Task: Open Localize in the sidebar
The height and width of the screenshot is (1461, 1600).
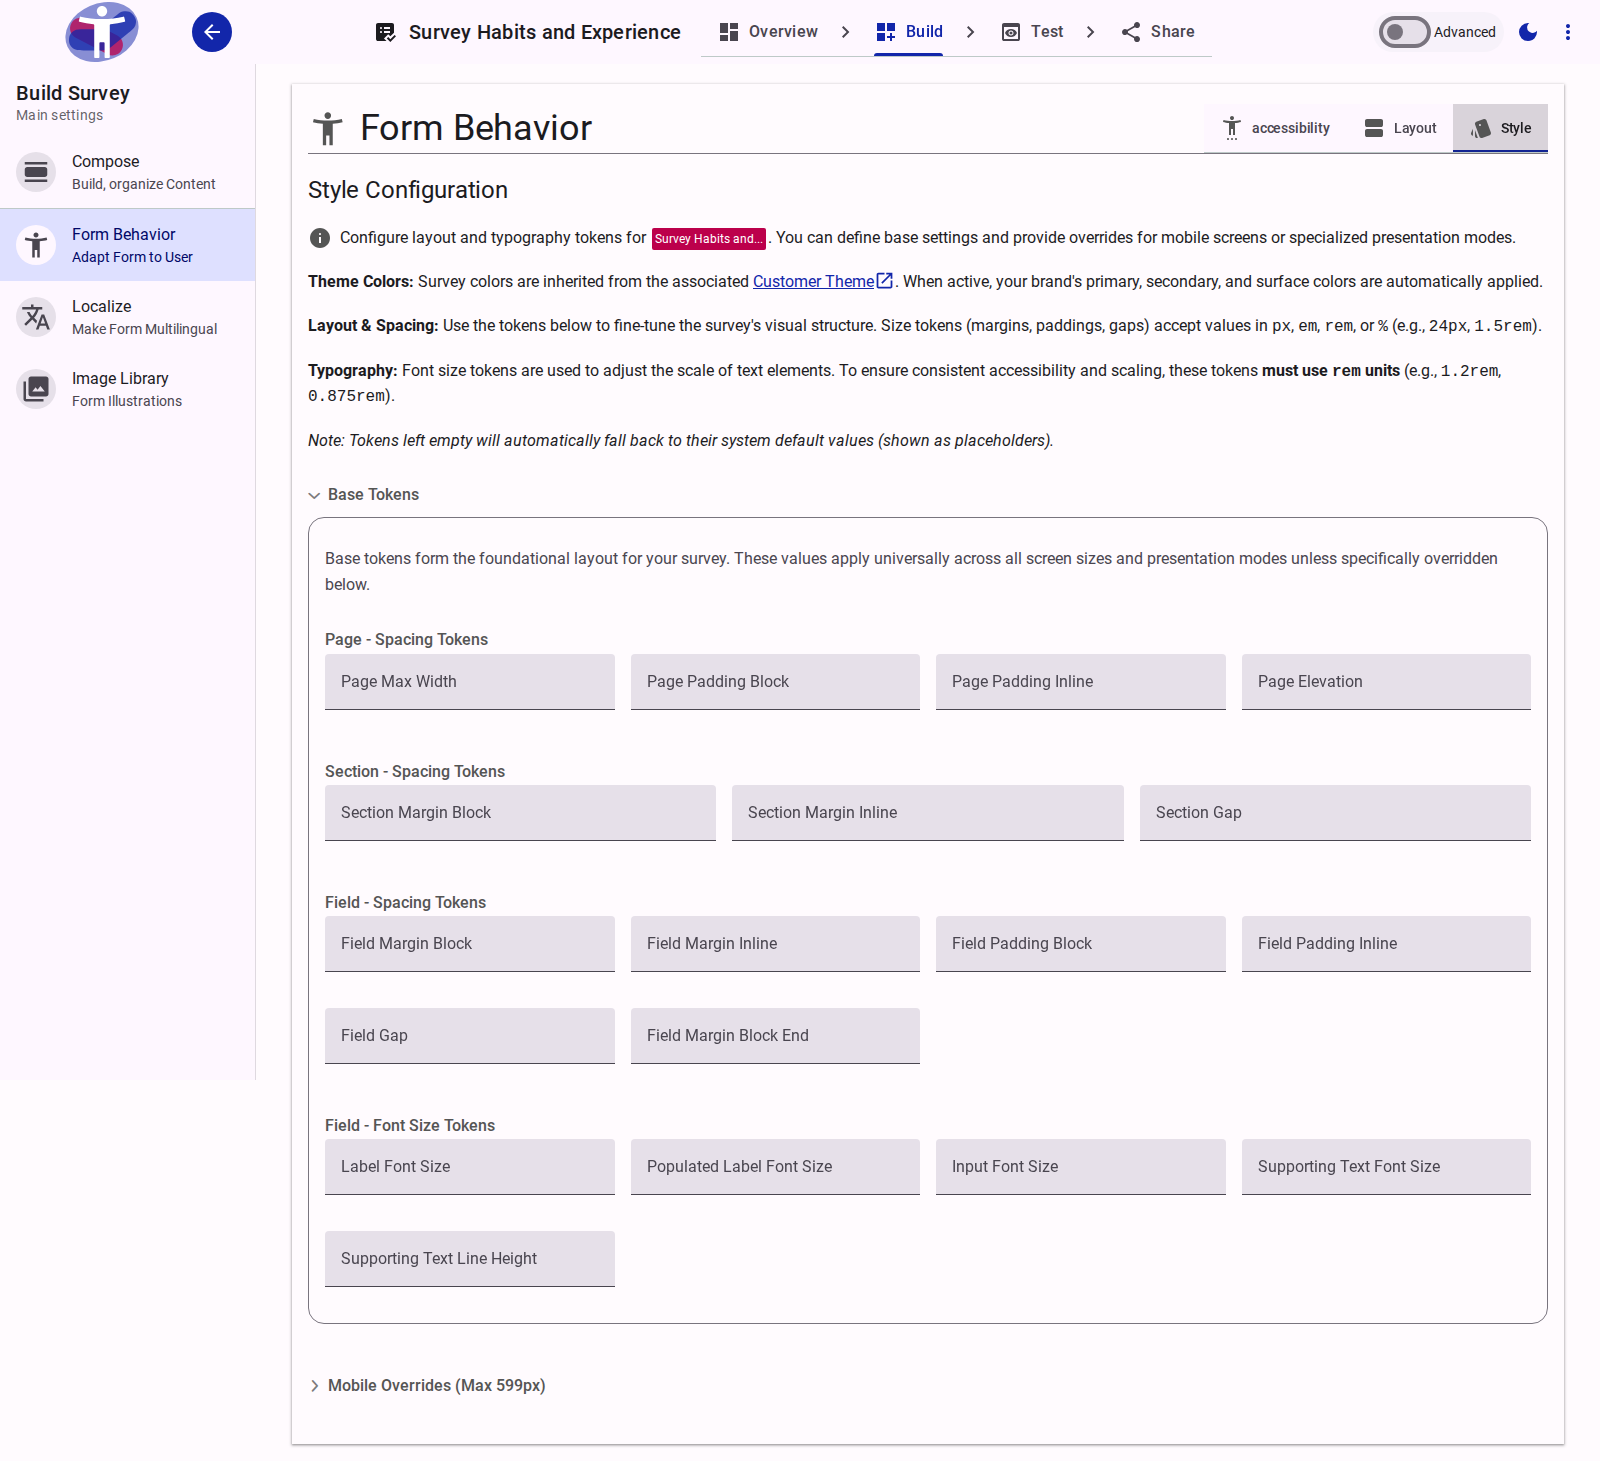Action: pyautogui.click(x=128, y=317)
